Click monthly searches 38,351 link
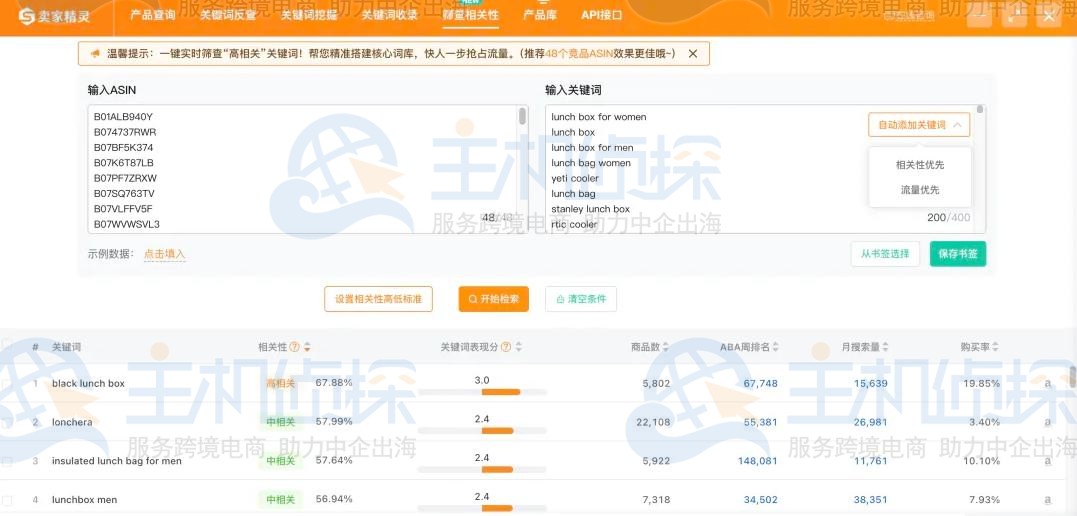Viewport: 1077px width, 516px height. coord(870,500)
